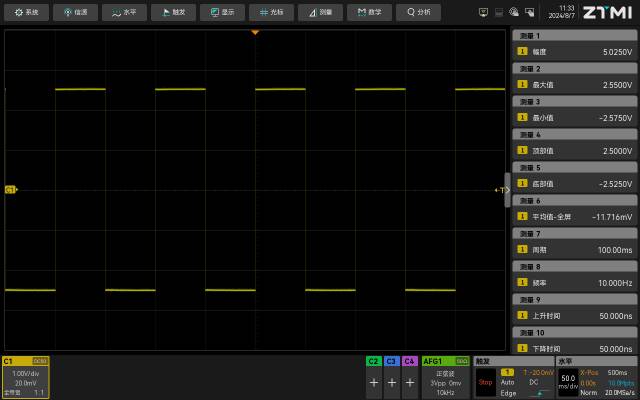Select the 测量 6 header
Image resolution: width=640 pixels, height=400 pixels.
[x=575, y=201]
